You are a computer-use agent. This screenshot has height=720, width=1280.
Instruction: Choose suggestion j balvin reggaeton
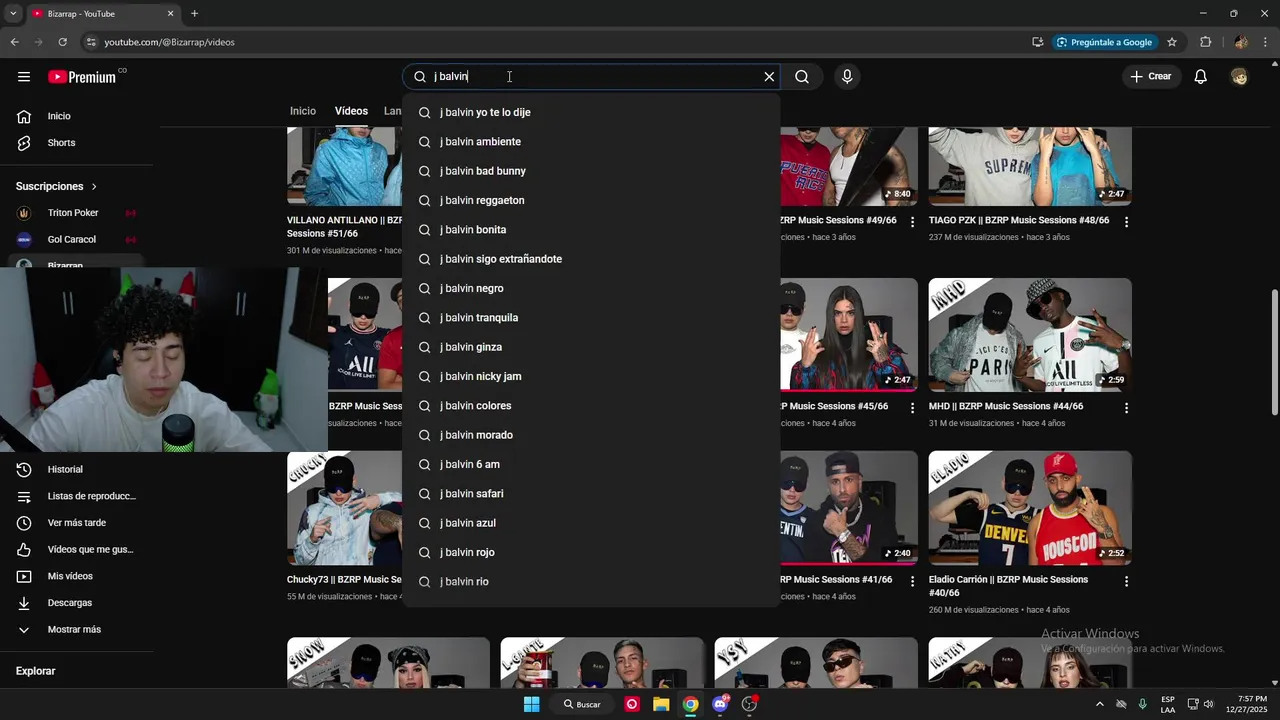pyautogui.click(x=591, y=201)
